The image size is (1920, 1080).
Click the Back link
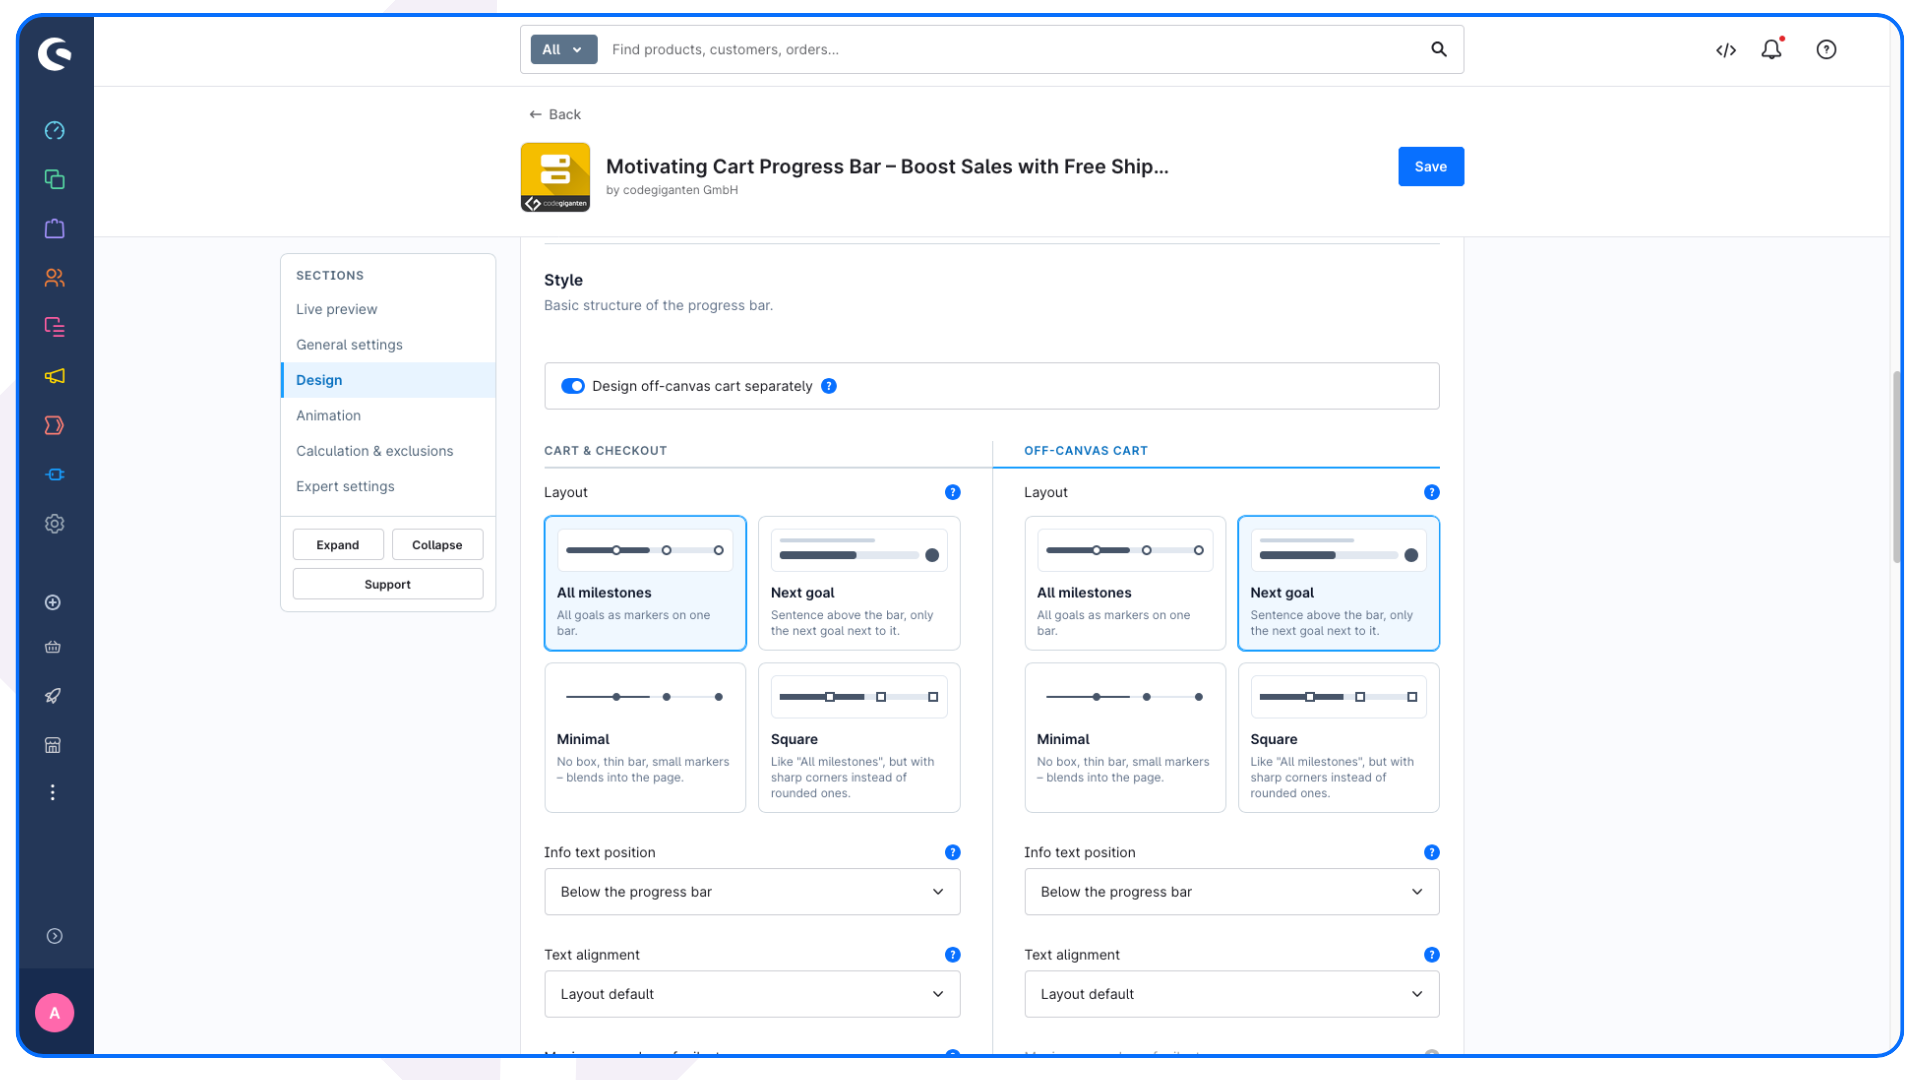click(x=555, y=114)
